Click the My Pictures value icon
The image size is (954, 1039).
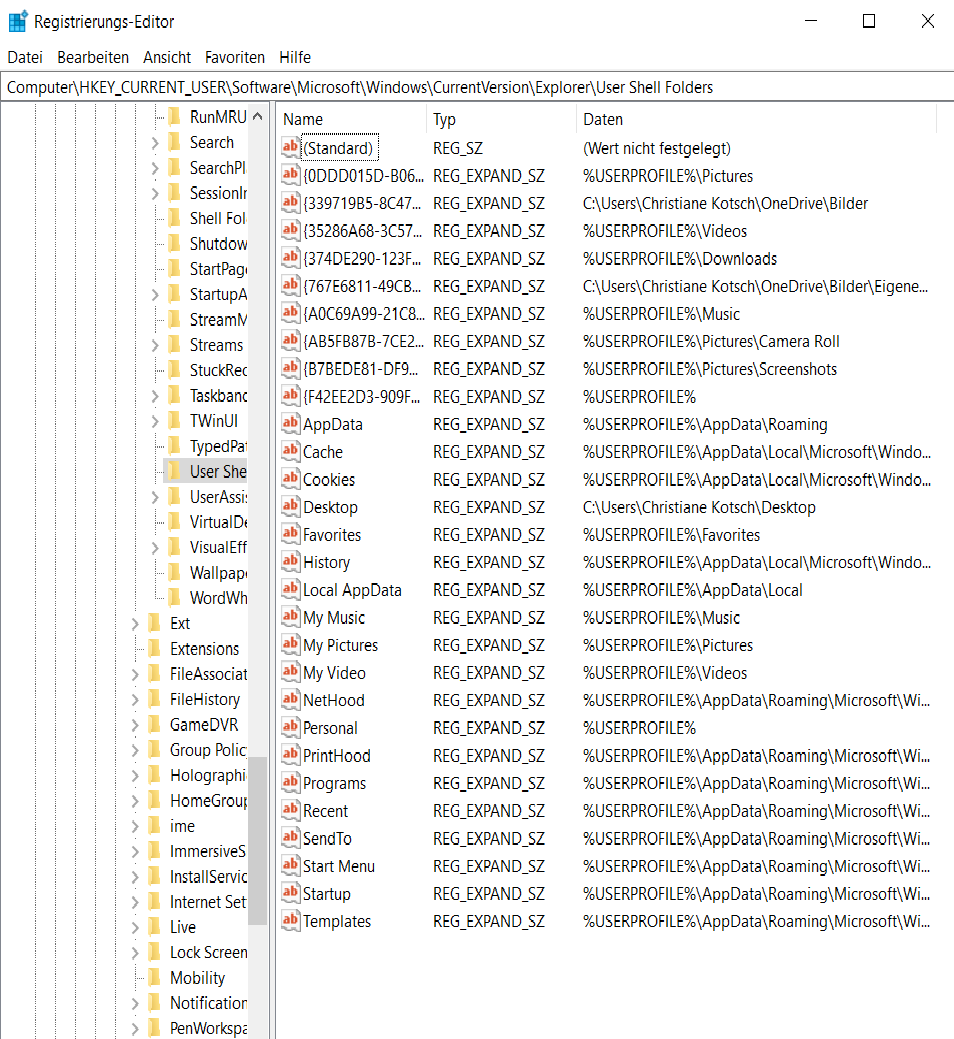pos(290,644)
